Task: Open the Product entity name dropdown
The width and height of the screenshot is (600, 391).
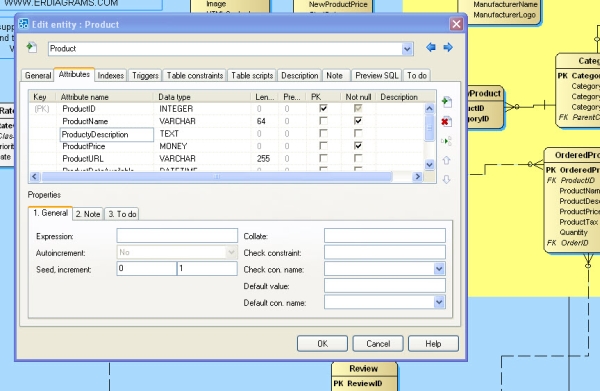Action: (x=407, y=49)
